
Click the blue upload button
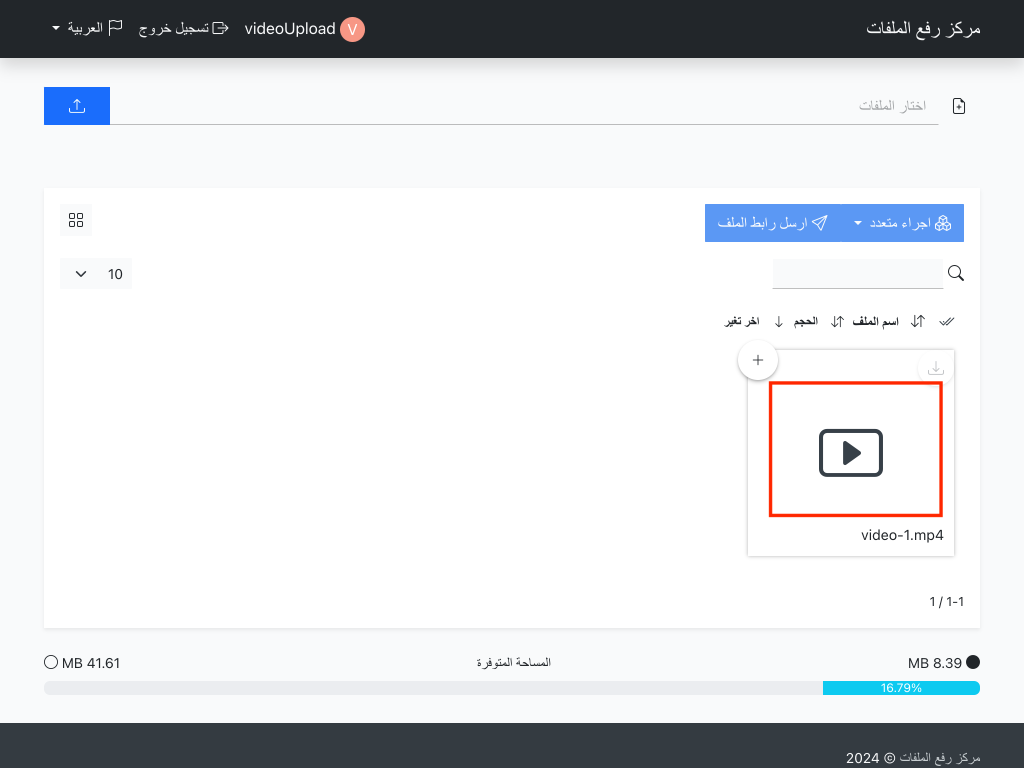pyautogui.click(x=77, y=106)
